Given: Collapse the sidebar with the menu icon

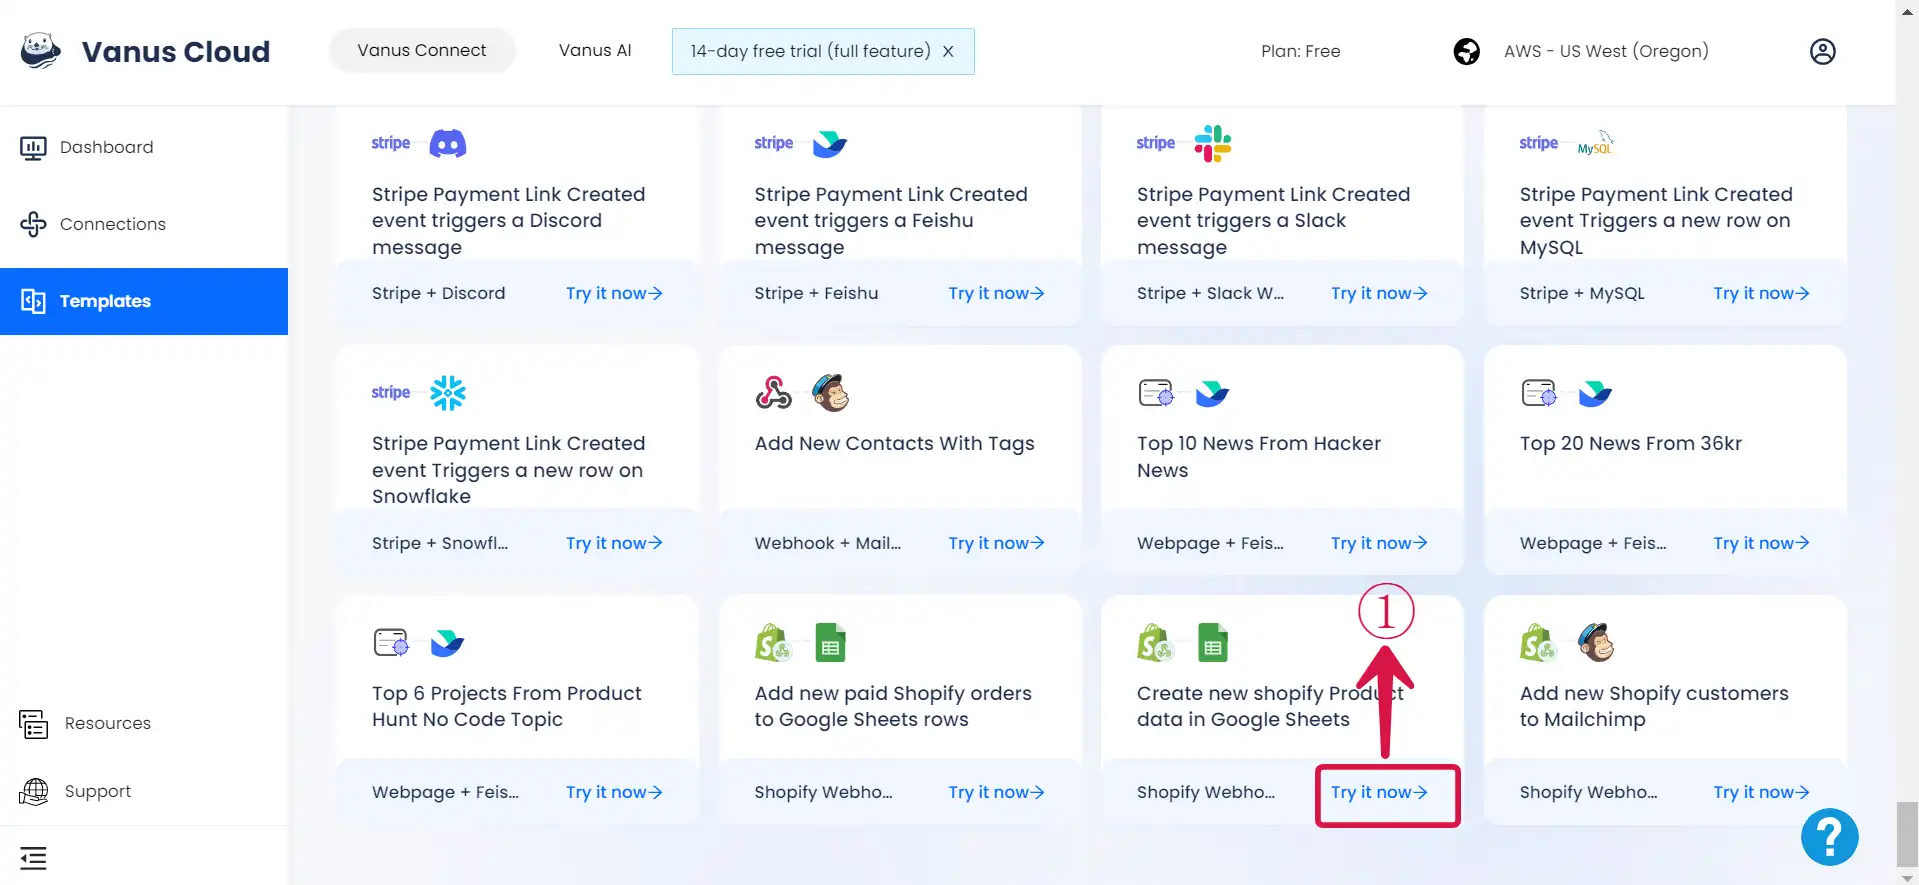Looking at the screenshot, I should point(33,858).
